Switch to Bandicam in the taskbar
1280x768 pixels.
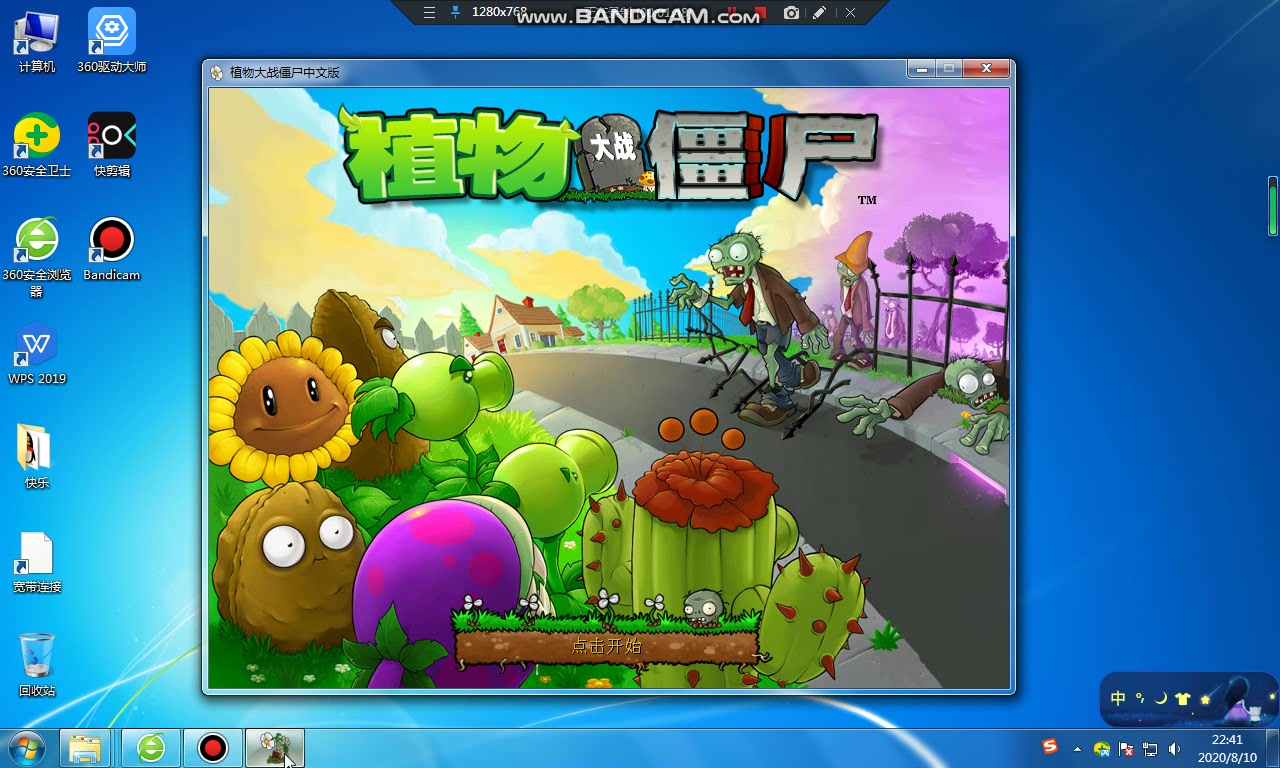pos(212,748)
